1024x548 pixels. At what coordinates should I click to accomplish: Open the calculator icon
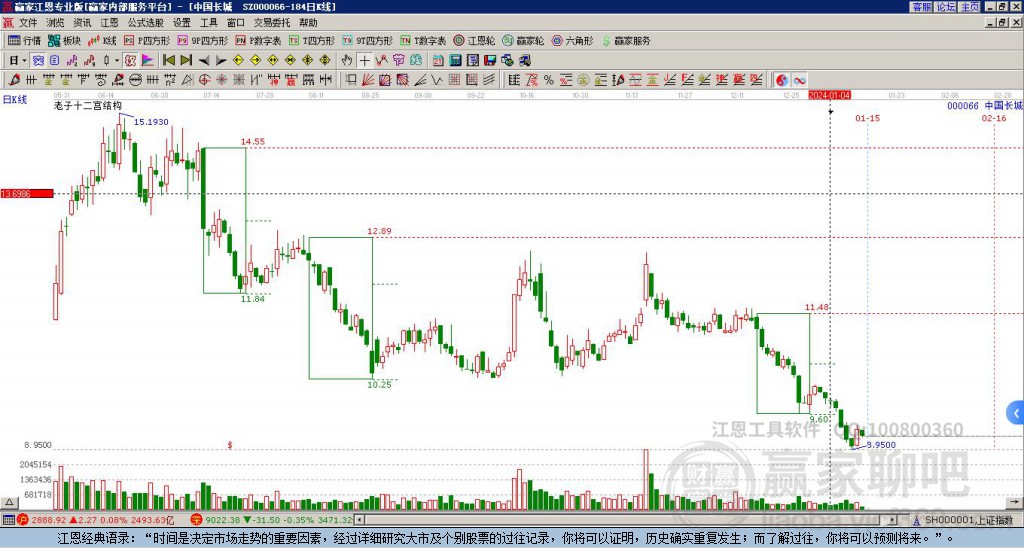click(x=455, y=60)
